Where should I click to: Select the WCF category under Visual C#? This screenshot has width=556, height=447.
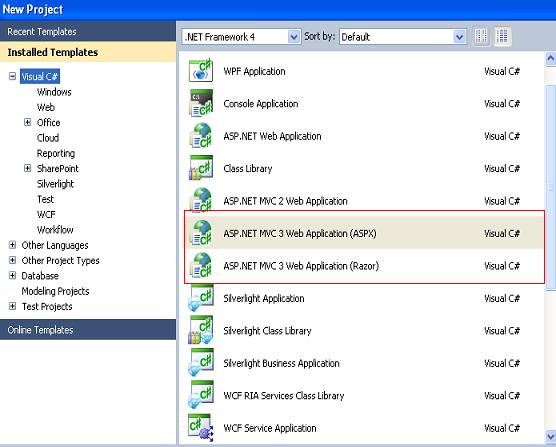point(46,214)
